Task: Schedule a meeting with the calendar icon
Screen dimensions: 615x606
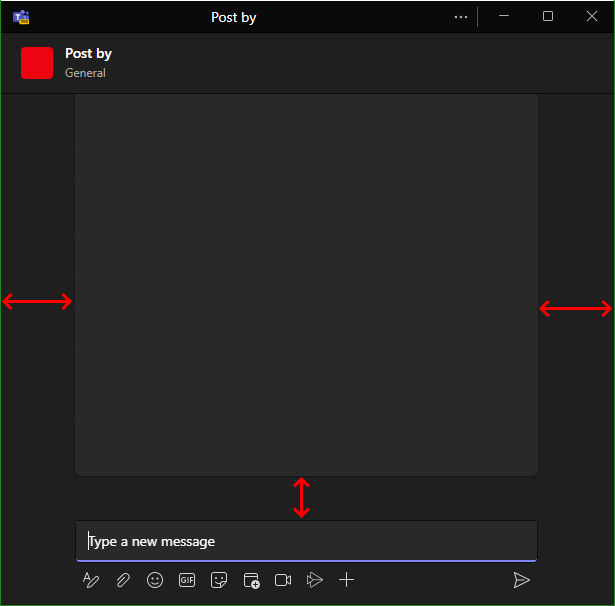Action: tap(251, 581)
